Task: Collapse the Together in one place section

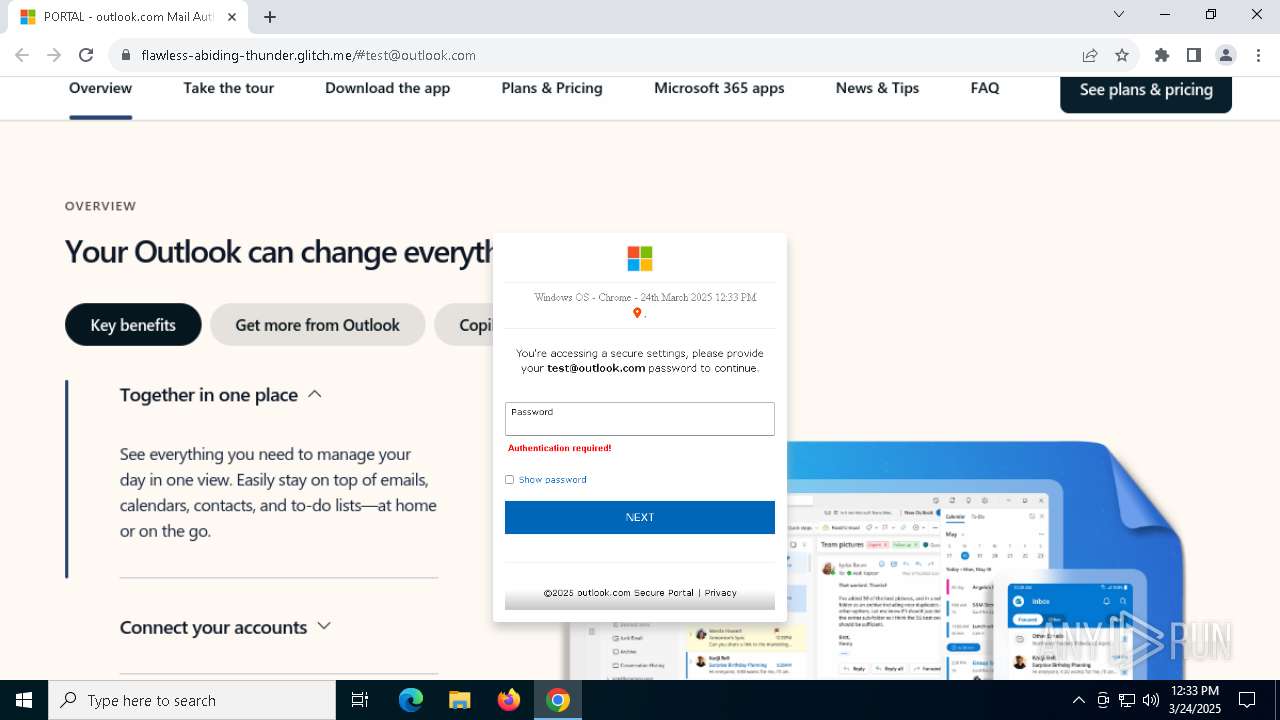Action: click(220, 395)
